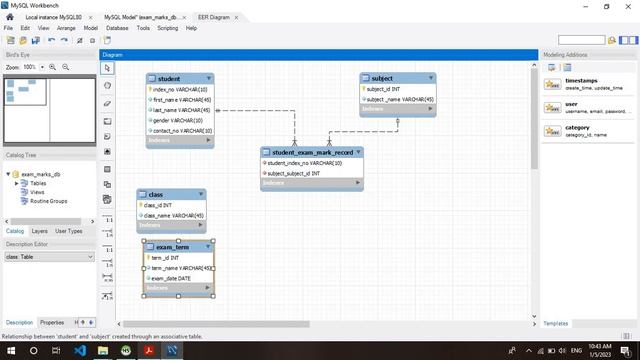Viewport: 640px width, 360px height.
Task: Select the place new table tool
Action: coord(107,169)
